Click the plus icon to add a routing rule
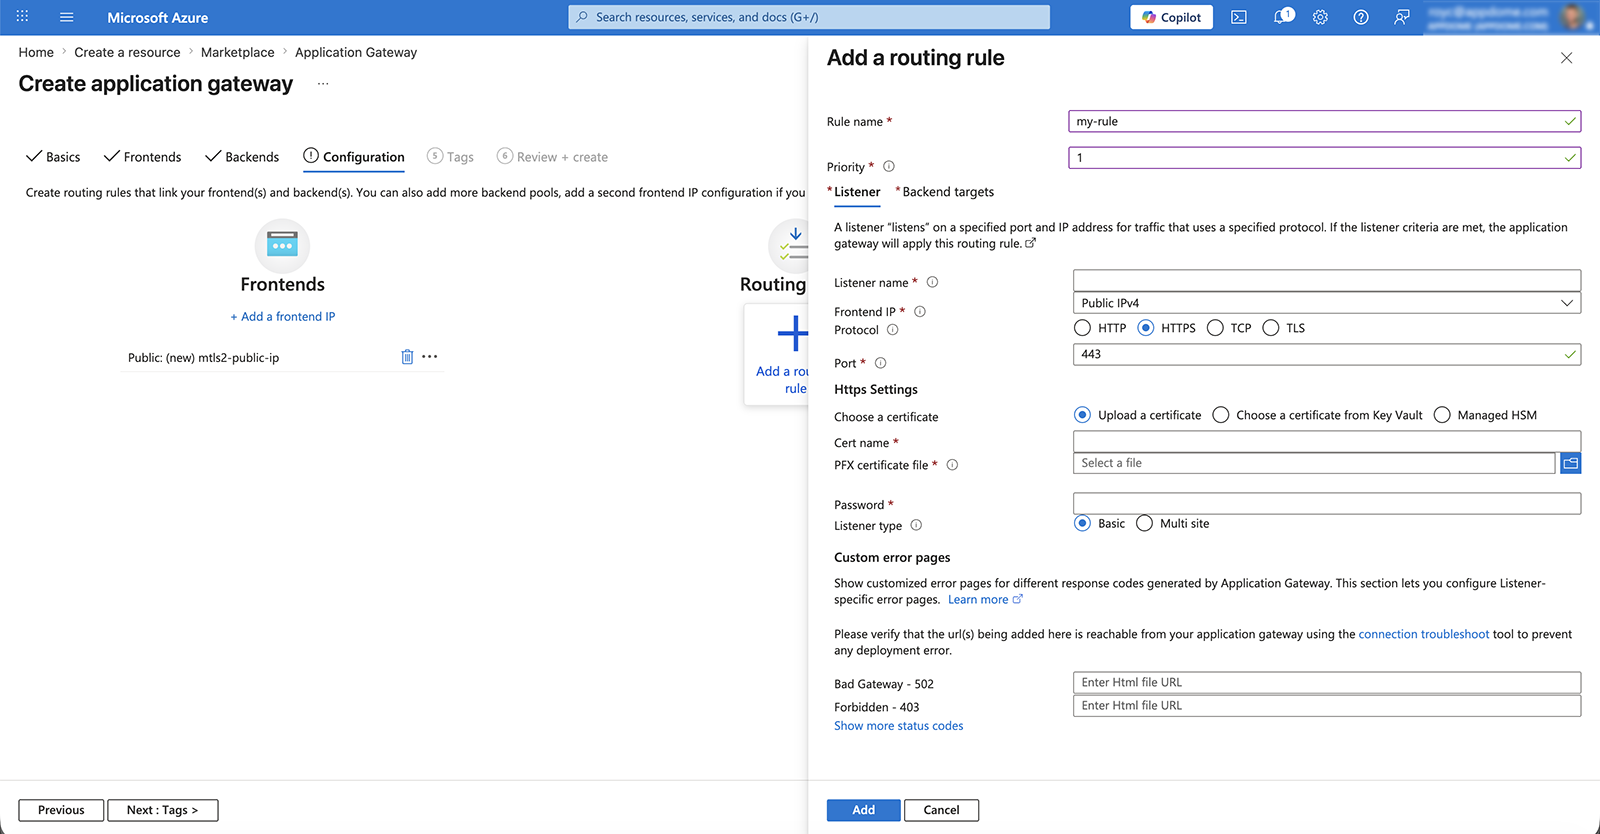Screen dimensions: 1600x834 [x=792, y=333]
